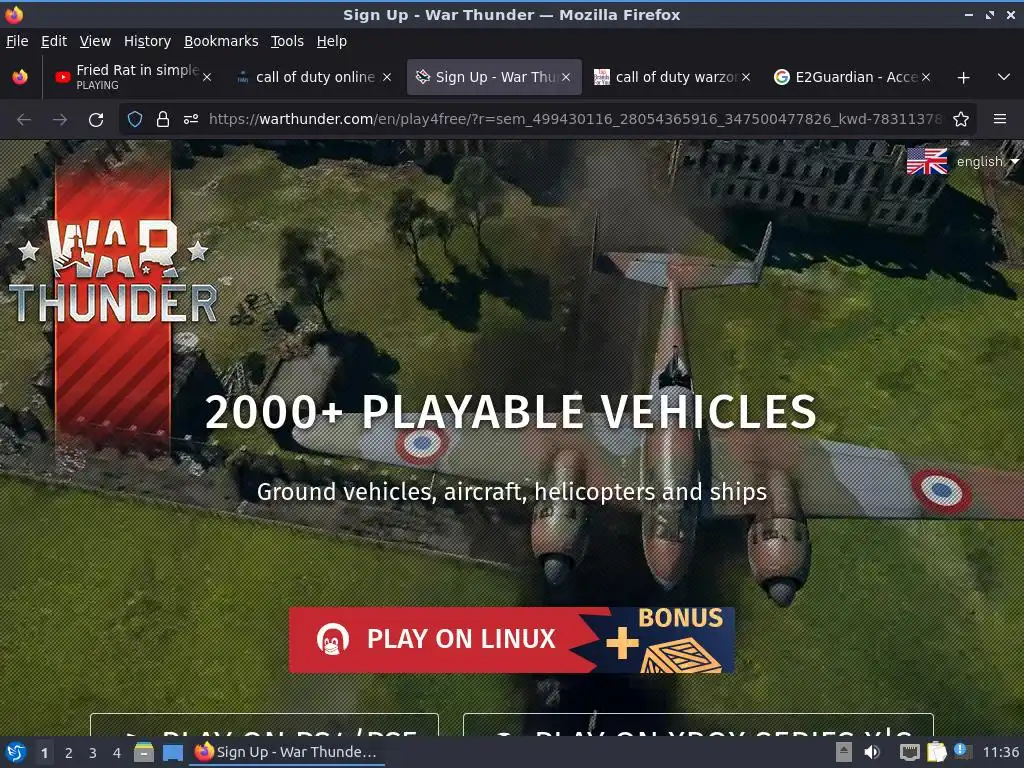Image resolution: width=1024 pixels, height=768 pixels.
Task: Expand the english language selector
Action: pos(987,161)
